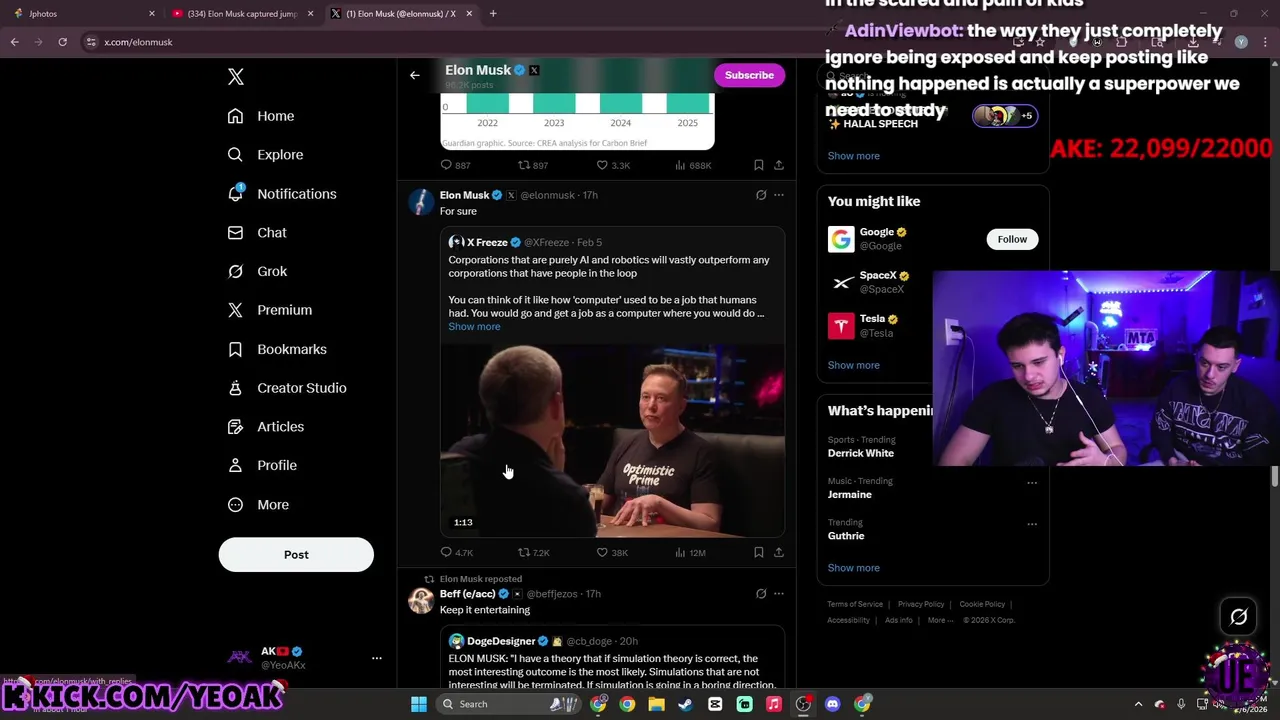1280x720 pixels.
Task: Open the Jermaine music trend
Action: pos(850,494)
